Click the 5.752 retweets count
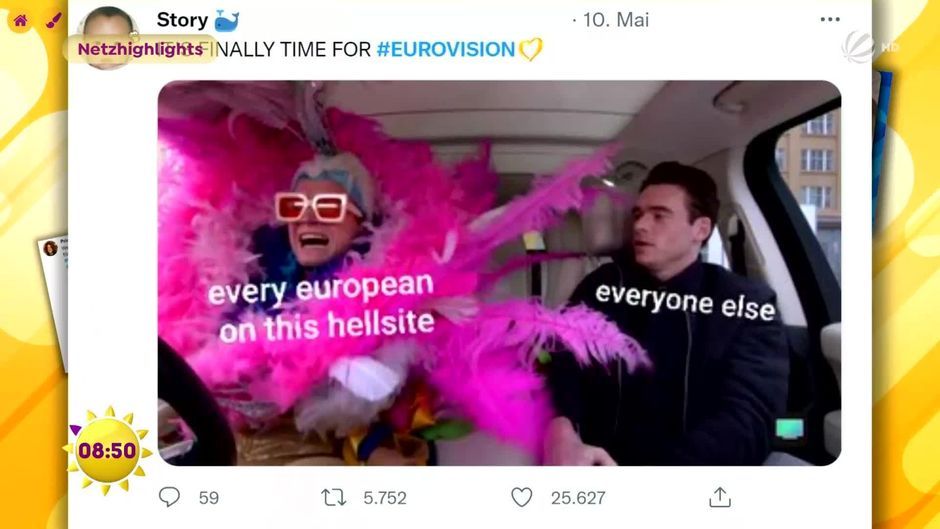The image size is (940, 529). coord(385,498)
